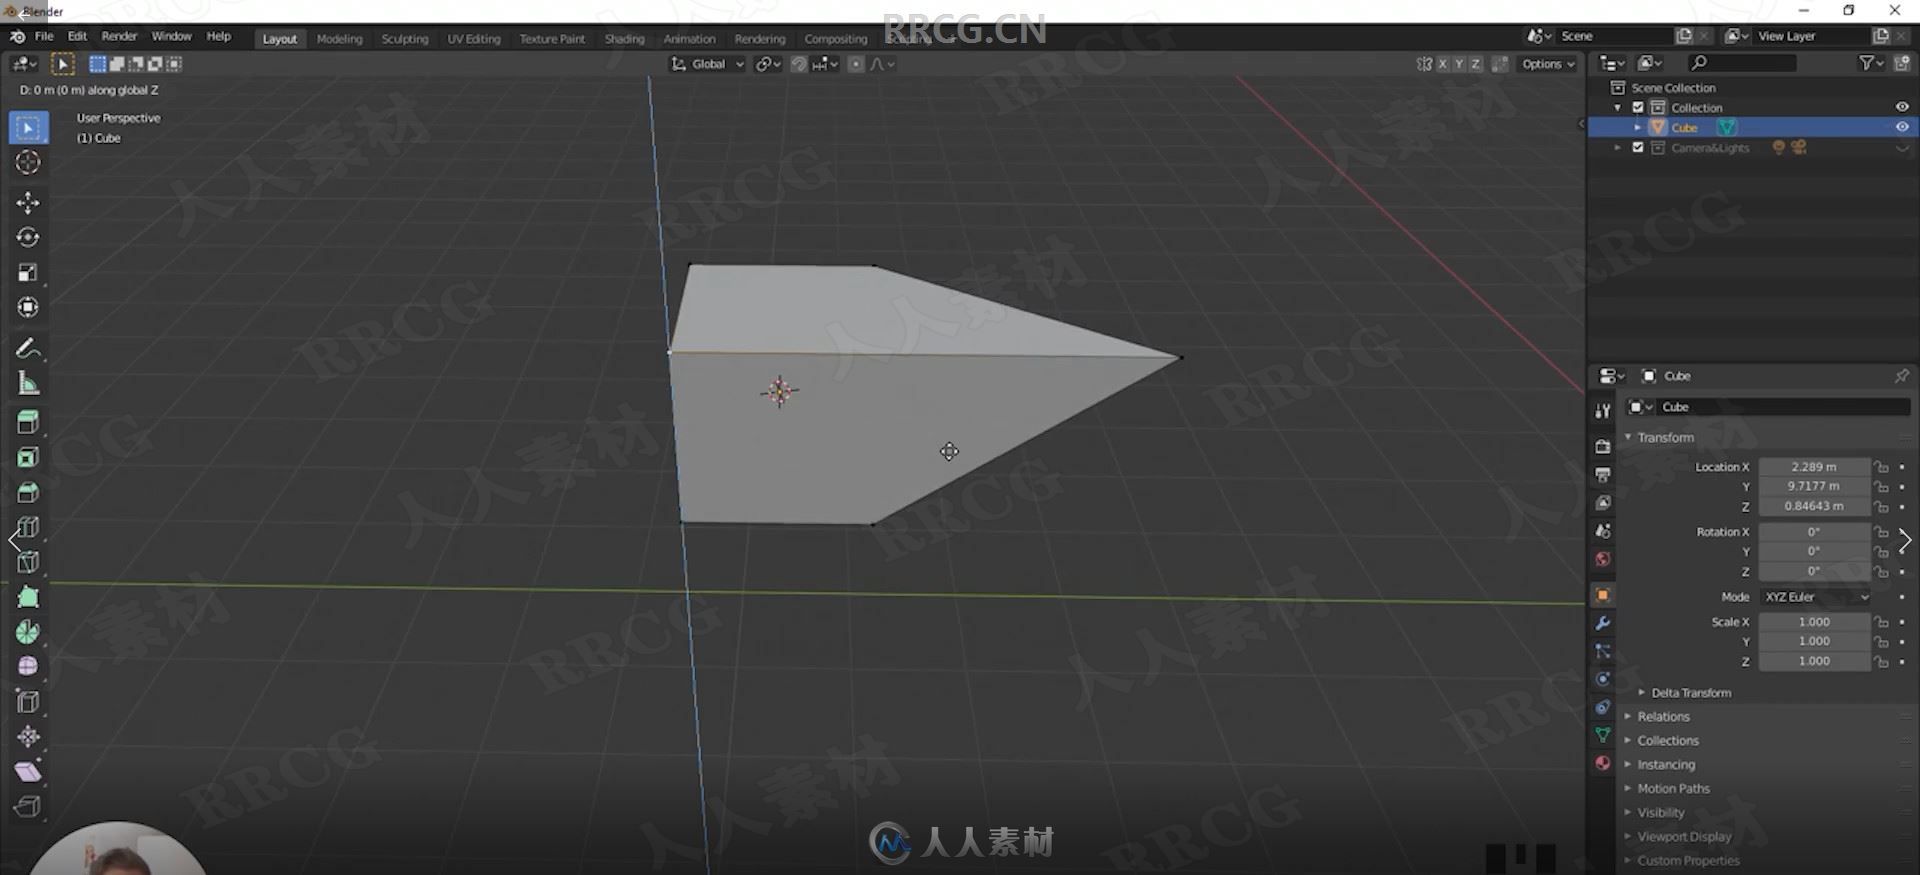Screen dimensions: 1920x875
Task: Expand the Cube item in outliner
Action: tap(1637, 128)
